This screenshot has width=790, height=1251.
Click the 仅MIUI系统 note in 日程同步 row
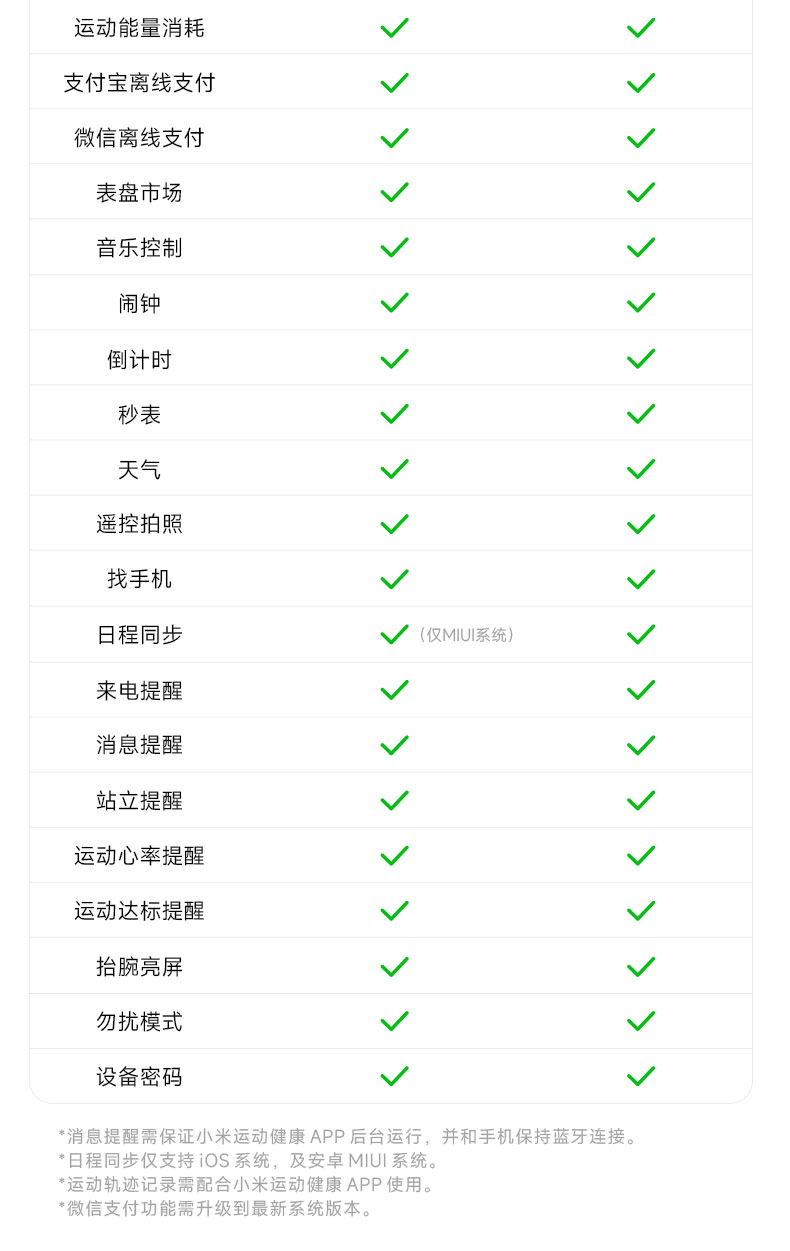point(468,635)
